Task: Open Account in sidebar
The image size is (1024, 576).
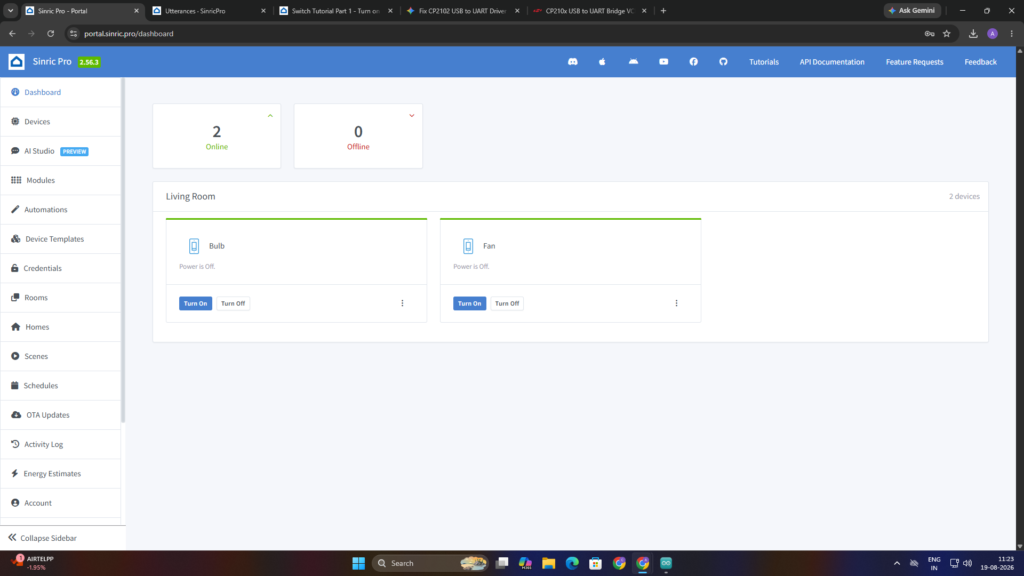Action: (61, 504)
